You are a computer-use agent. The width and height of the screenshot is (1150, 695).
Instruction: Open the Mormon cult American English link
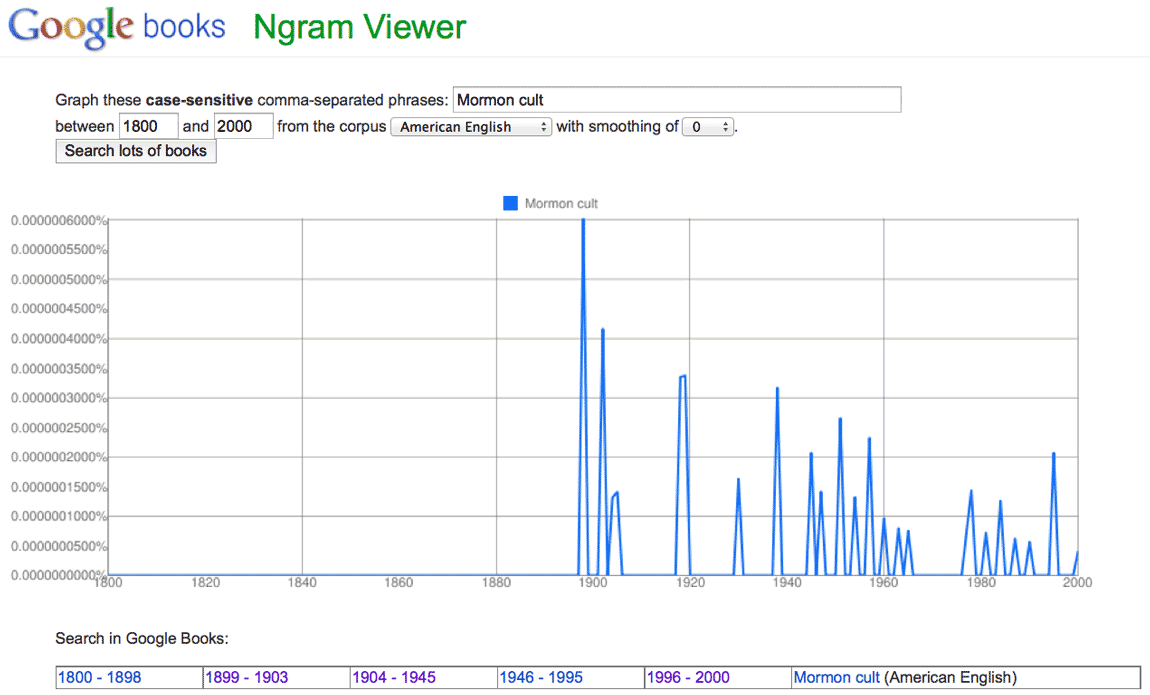click(836, 677)
